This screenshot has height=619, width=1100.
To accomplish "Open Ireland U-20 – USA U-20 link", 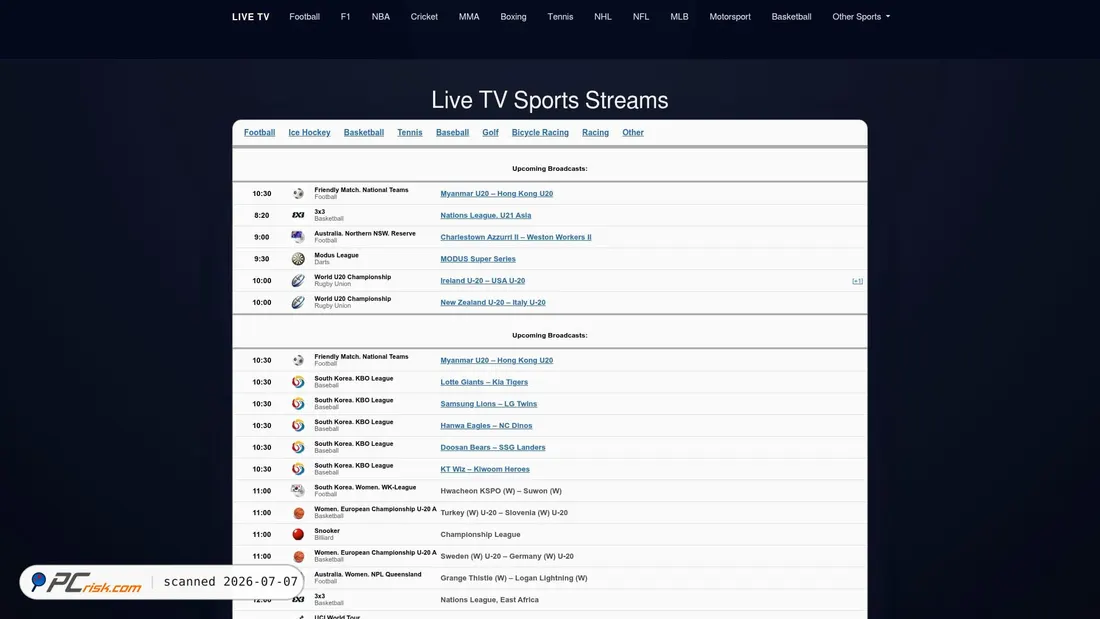I will pyautogui.click(x=483, y=281).
